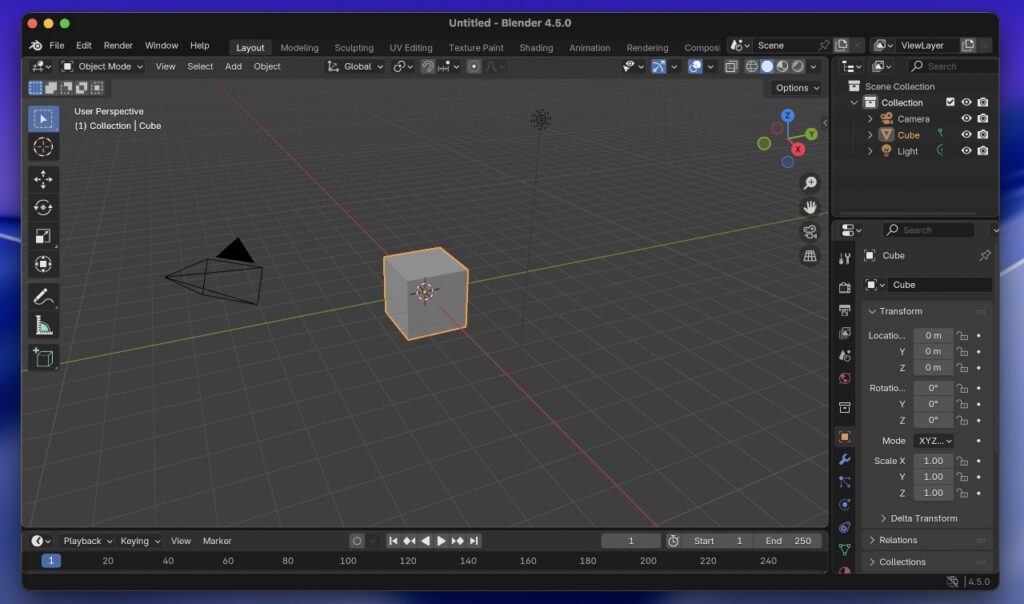Image resolution: width=1024 pixels, height=604 pixels.
Task: Select the Move tool
Action: pyautogui.click(x=43, y=179)
